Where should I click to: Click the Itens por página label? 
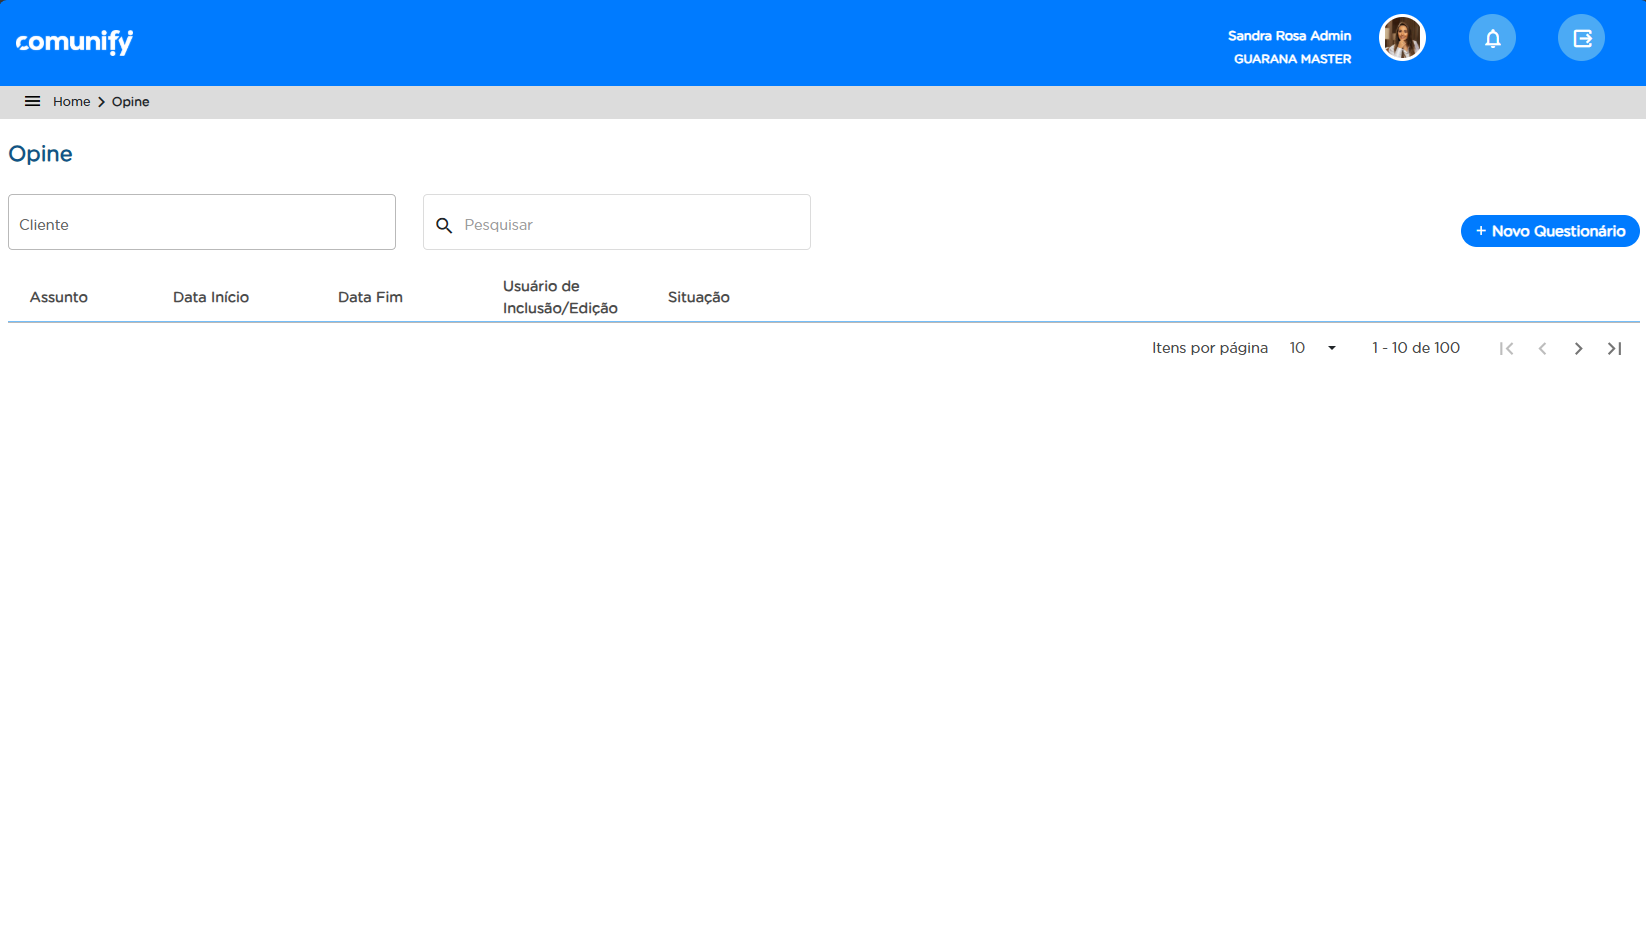1210,348
